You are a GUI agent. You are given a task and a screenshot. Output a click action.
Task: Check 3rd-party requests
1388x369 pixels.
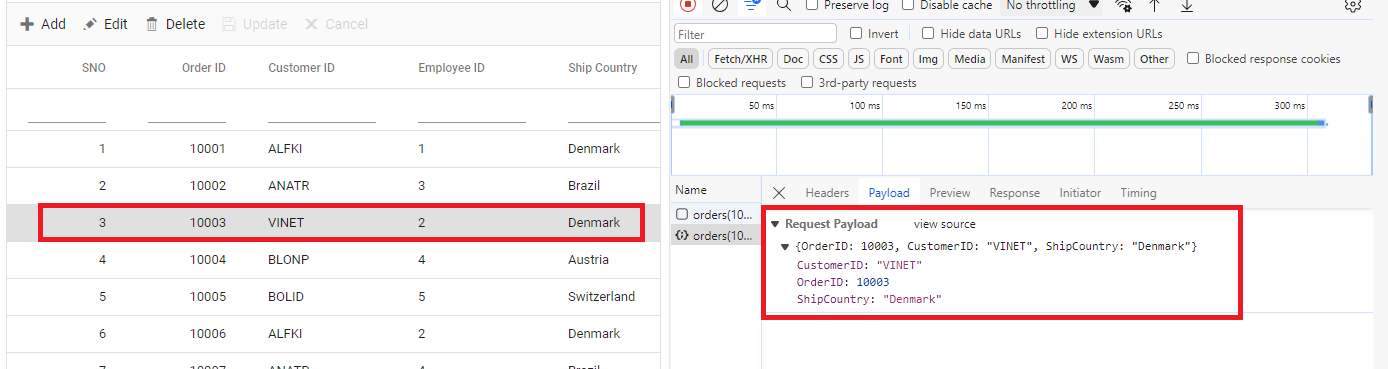click(x=807, y=83)
